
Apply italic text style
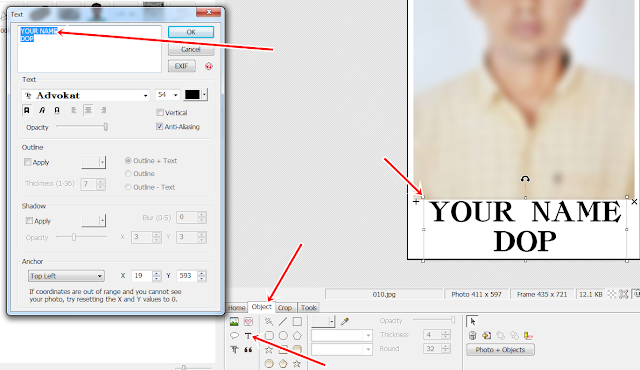42,110
